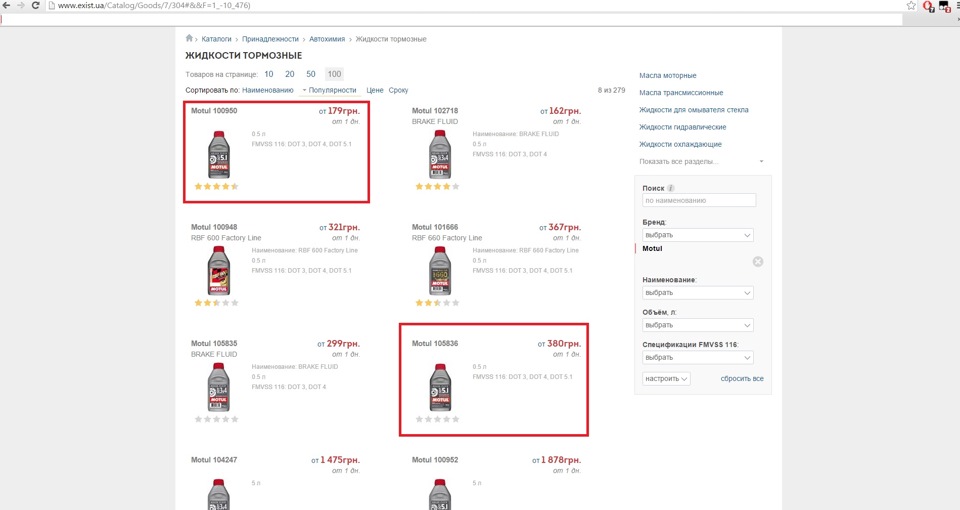View star rating of Motul 100948

click(x=216, y=302)
